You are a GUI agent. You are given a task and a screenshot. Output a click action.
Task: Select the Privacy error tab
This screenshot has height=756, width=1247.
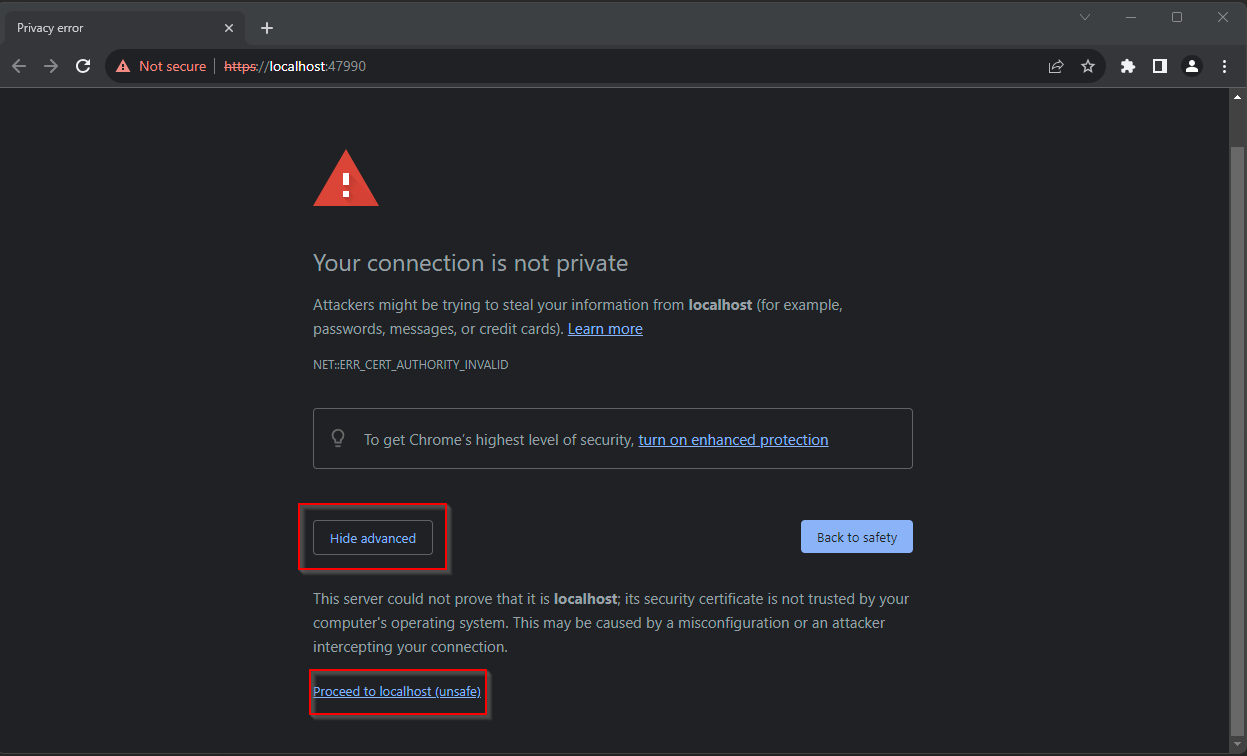(110, 28)
